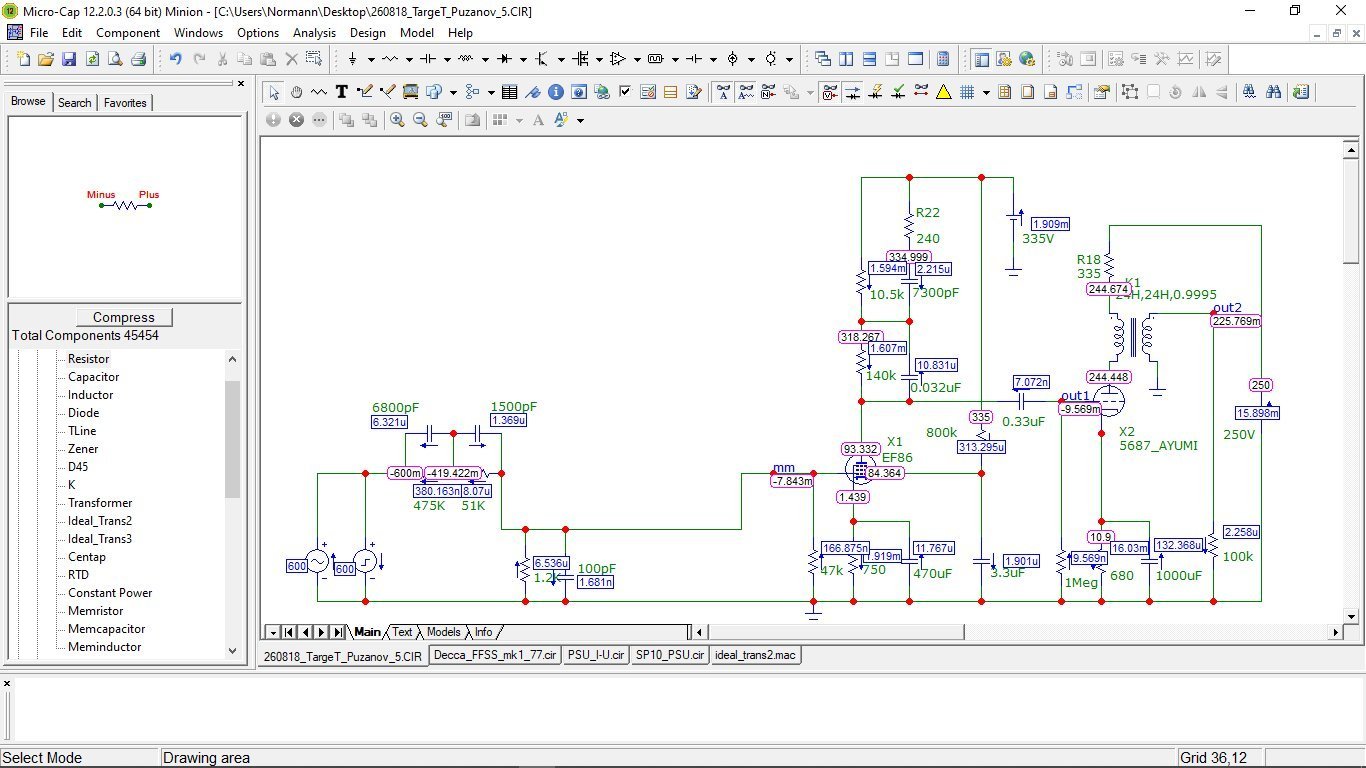1366x768 pixels.
Task: Click the checkbox icon in drawing toolbar
Action: (625, 92)
